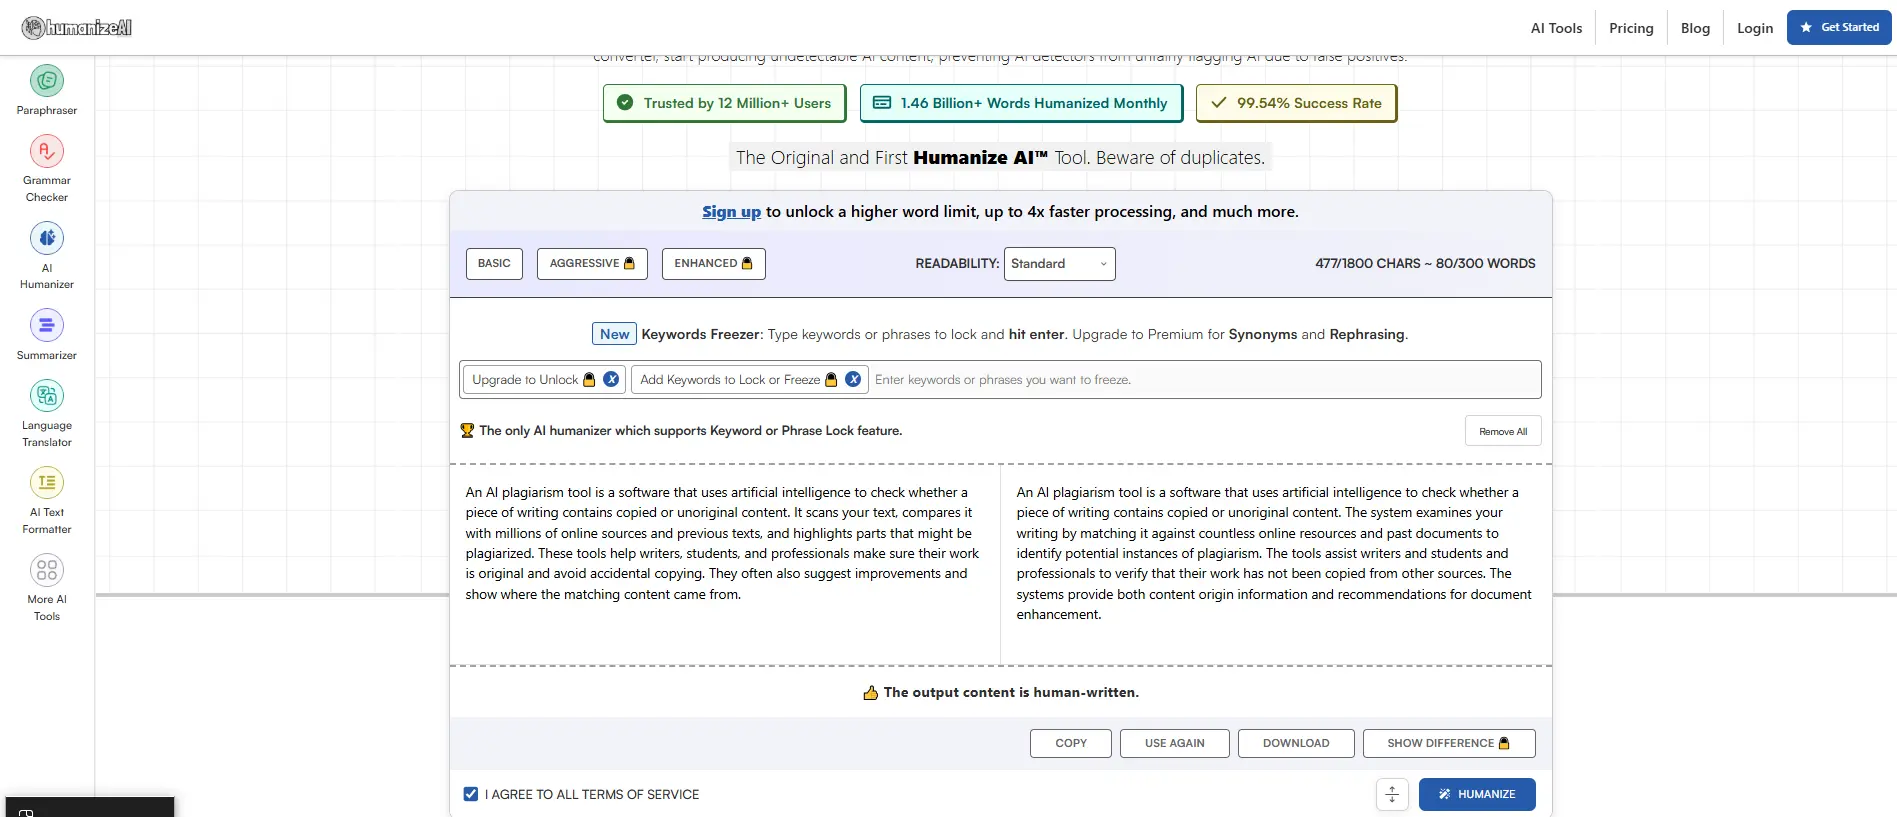
Task: Click the 477/1800 CHARS counter text
Action: pyautogui.click(x=1425, y=264)
